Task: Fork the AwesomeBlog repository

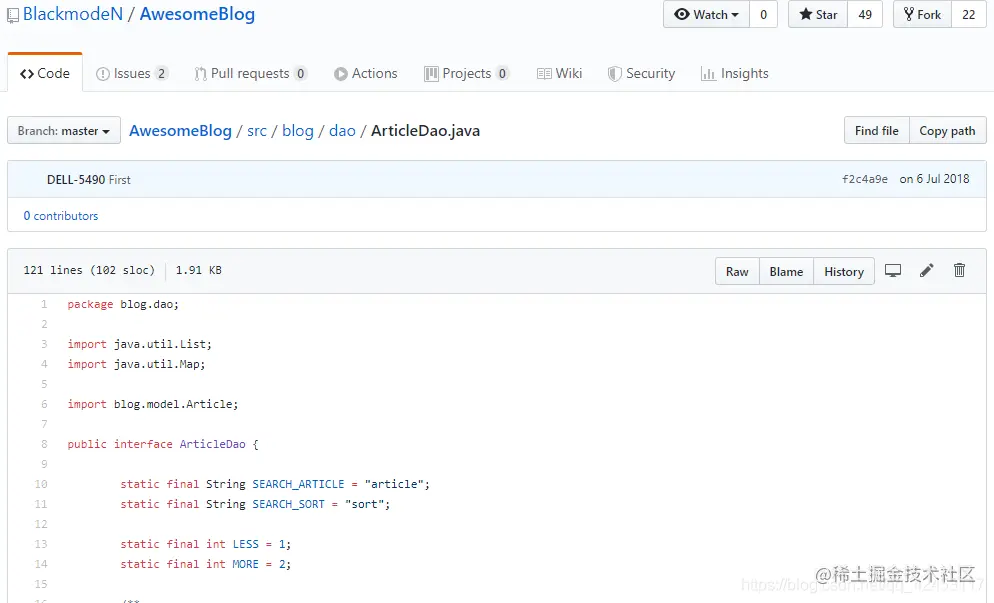Action: (922, 15)
